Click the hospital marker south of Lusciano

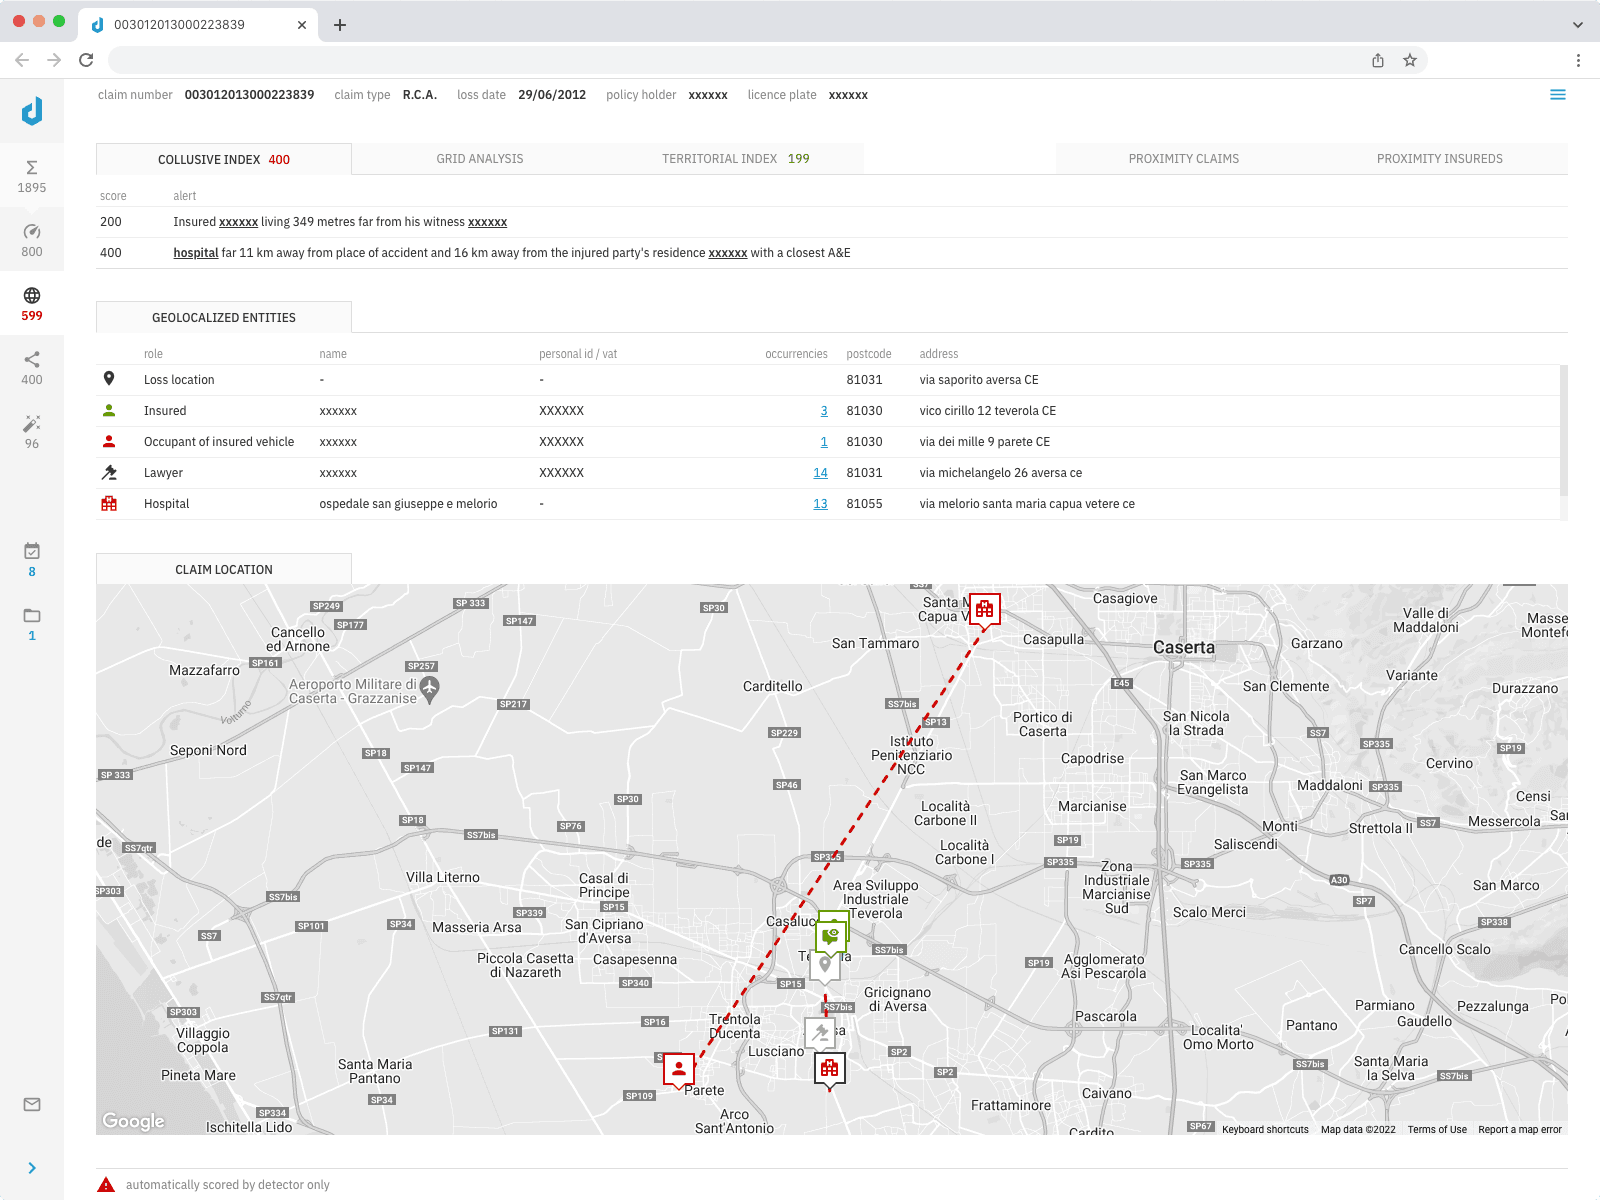830,1068
